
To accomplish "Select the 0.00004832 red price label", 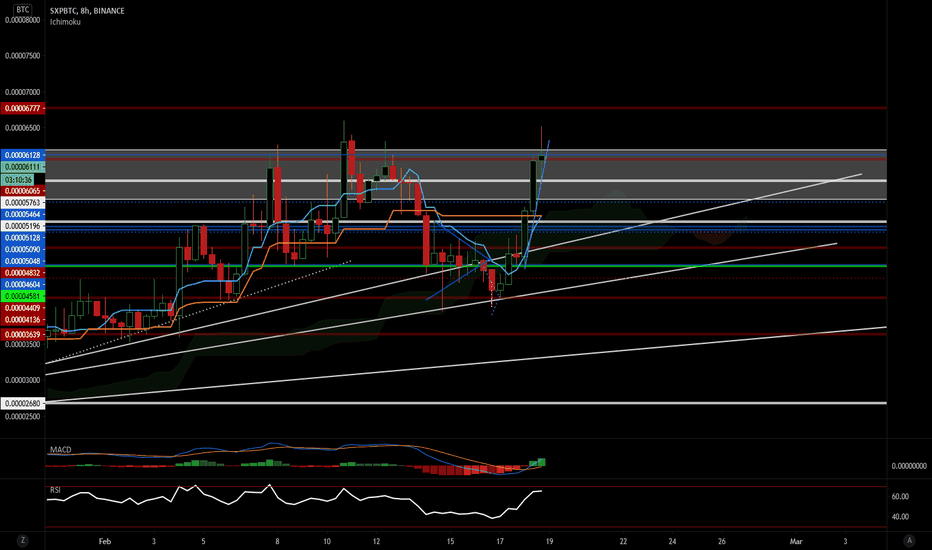I will 23,273.
